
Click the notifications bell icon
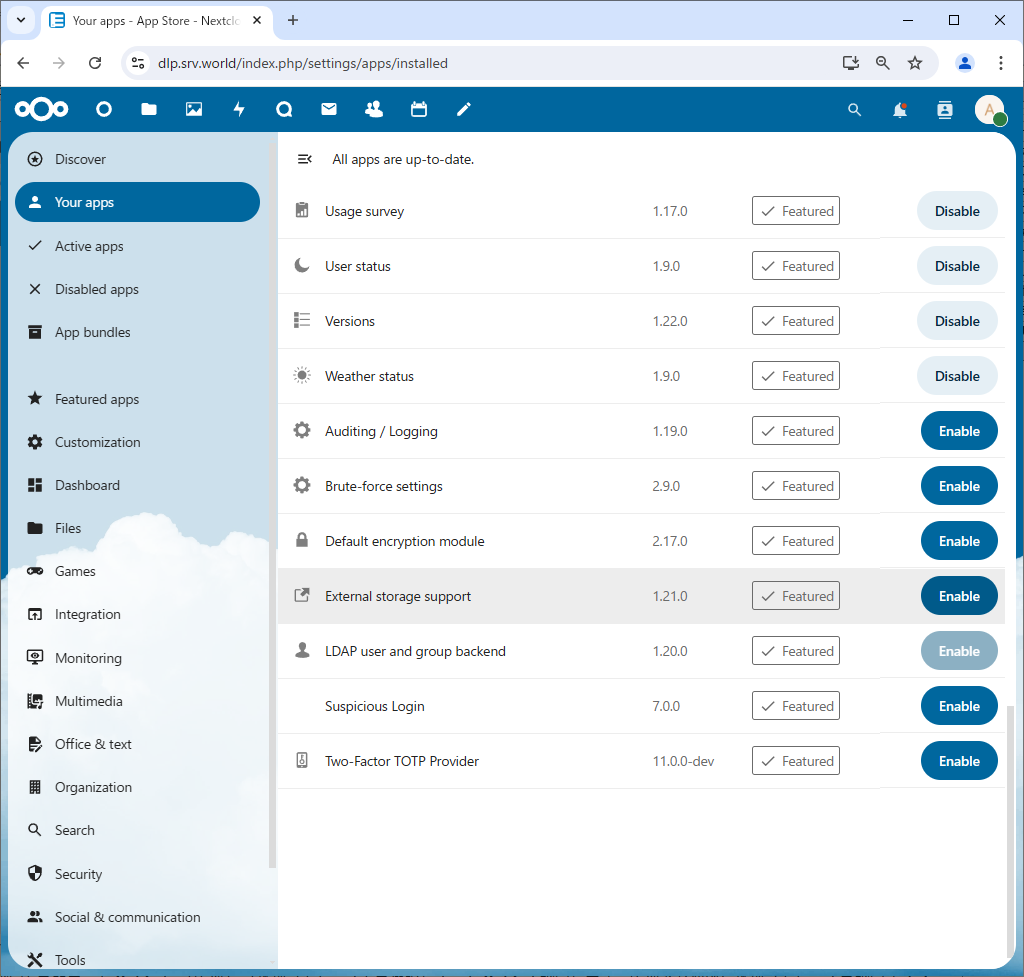[x=900, y=110]
